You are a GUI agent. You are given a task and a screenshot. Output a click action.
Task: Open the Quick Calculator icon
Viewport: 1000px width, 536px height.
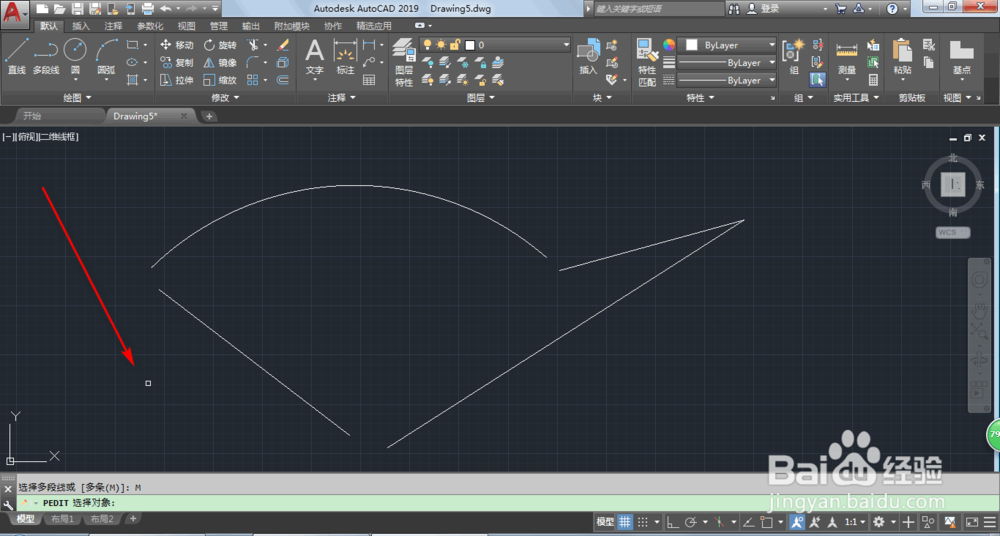click(x=873, y=80)
